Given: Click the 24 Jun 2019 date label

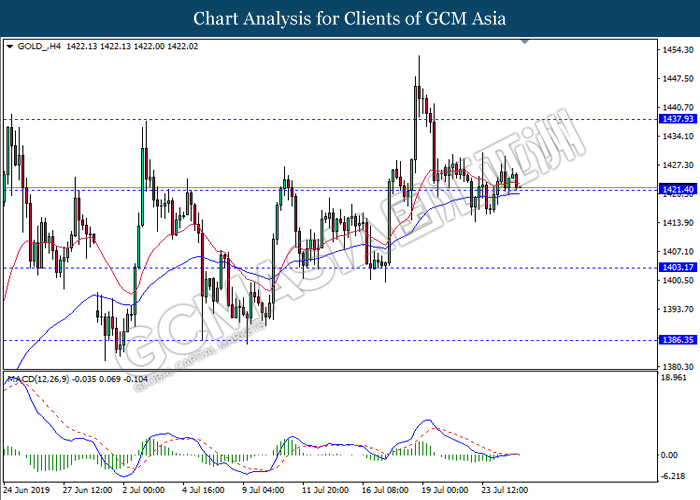Looking at the screenshot, I should [x=27, y=490].
